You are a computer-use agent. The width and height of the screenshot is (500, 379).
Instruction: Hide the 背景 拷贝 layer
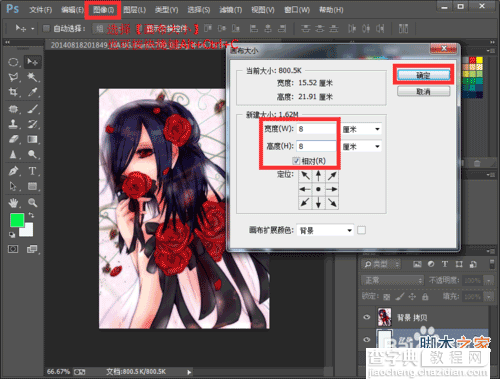tap(367, 317)
